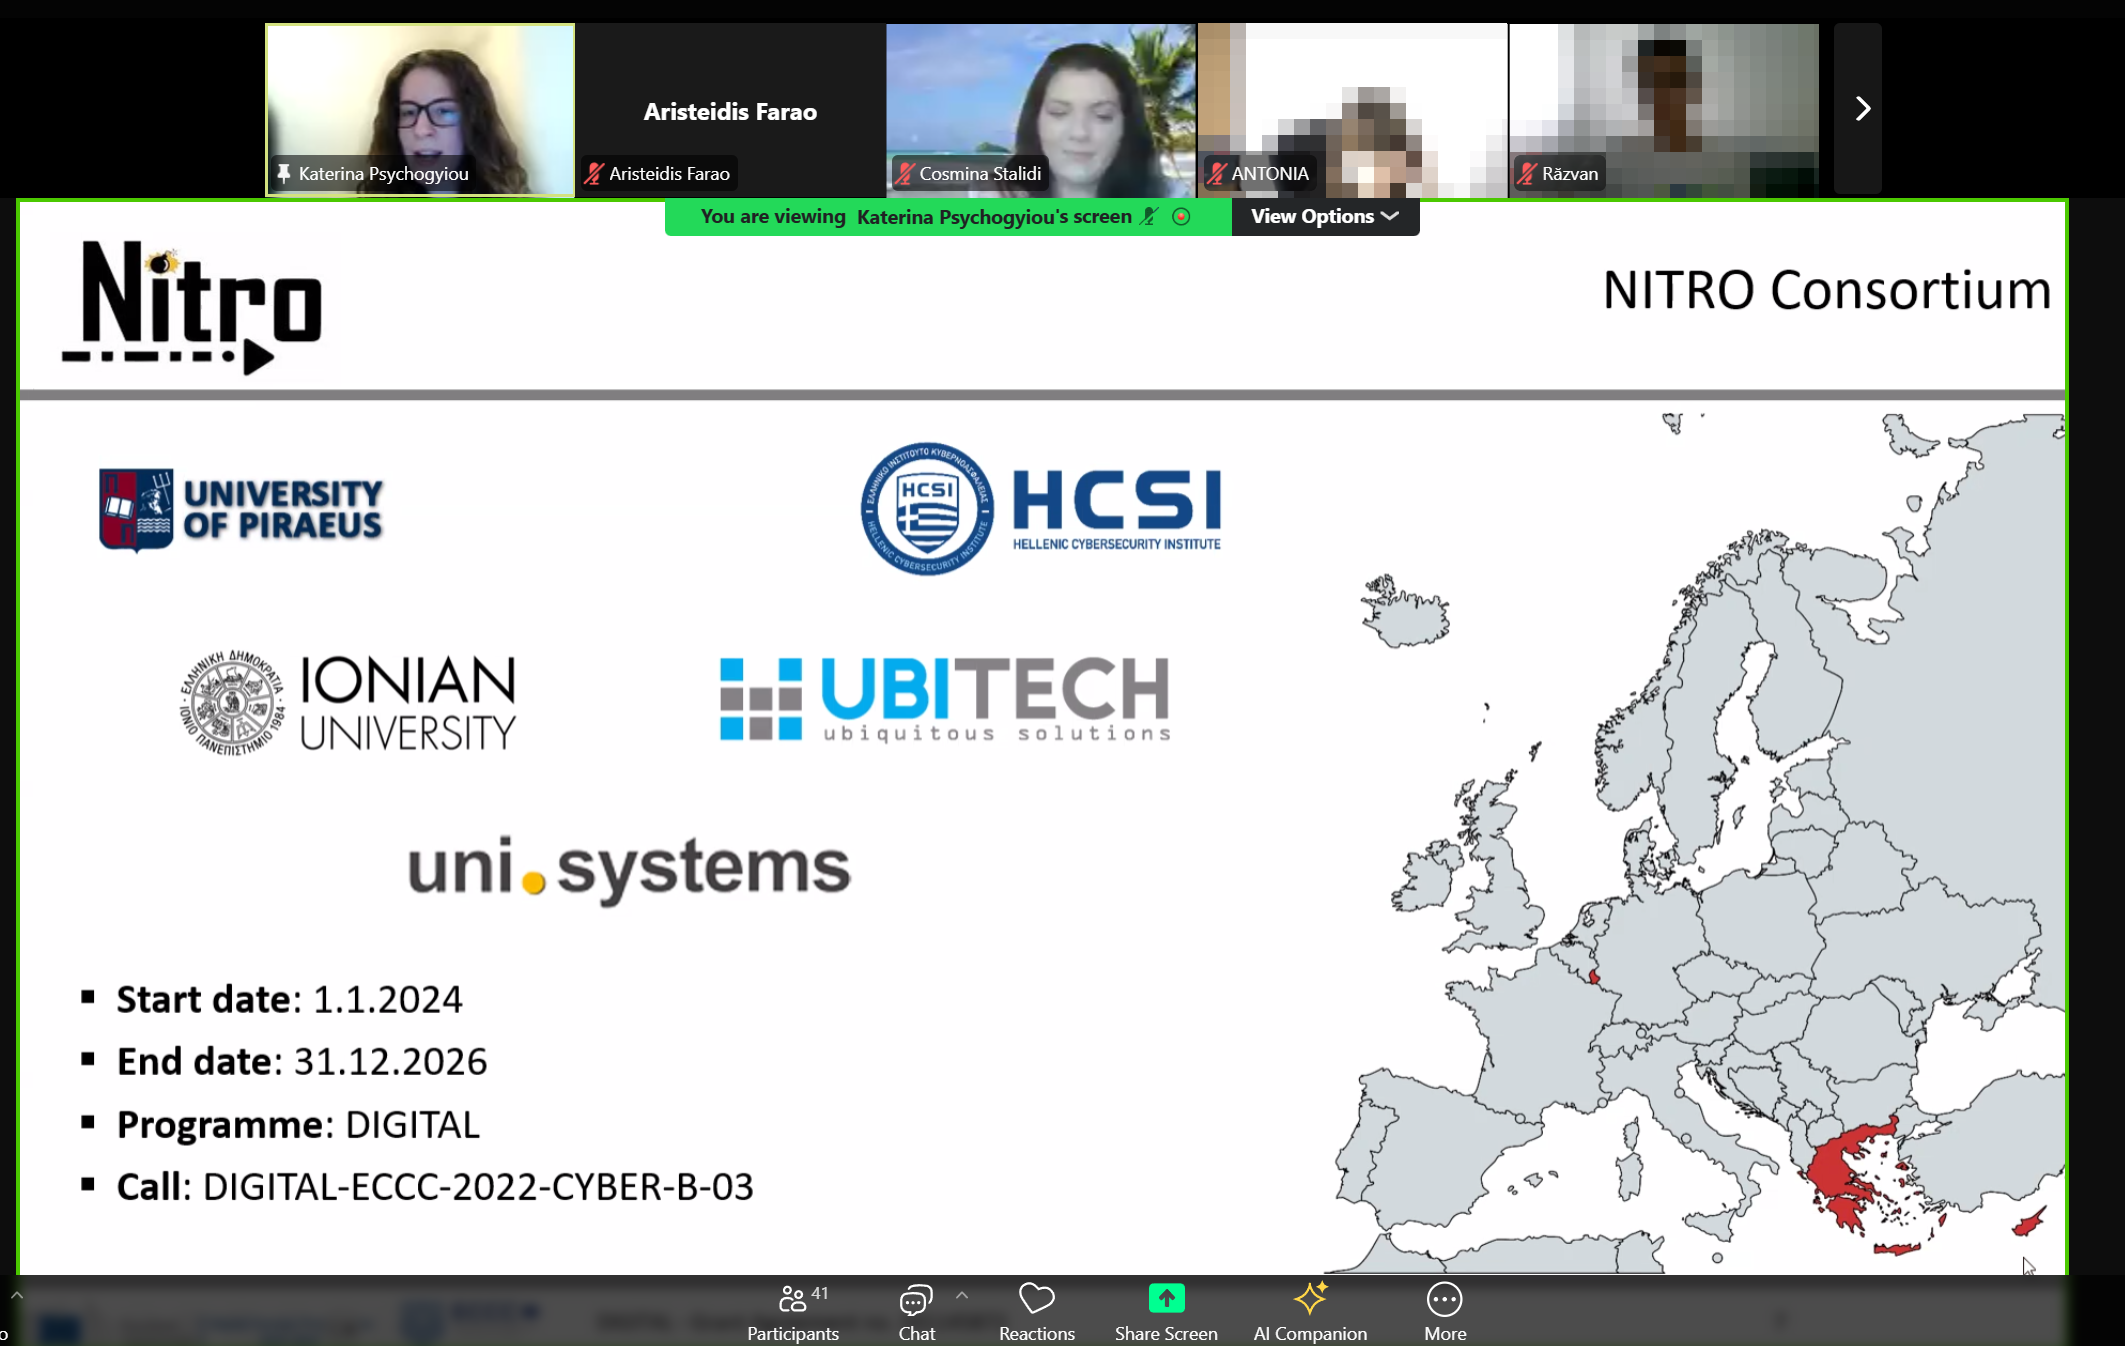Click the HCSI Hellenic Cybersecurity Institute logo

1041,509
